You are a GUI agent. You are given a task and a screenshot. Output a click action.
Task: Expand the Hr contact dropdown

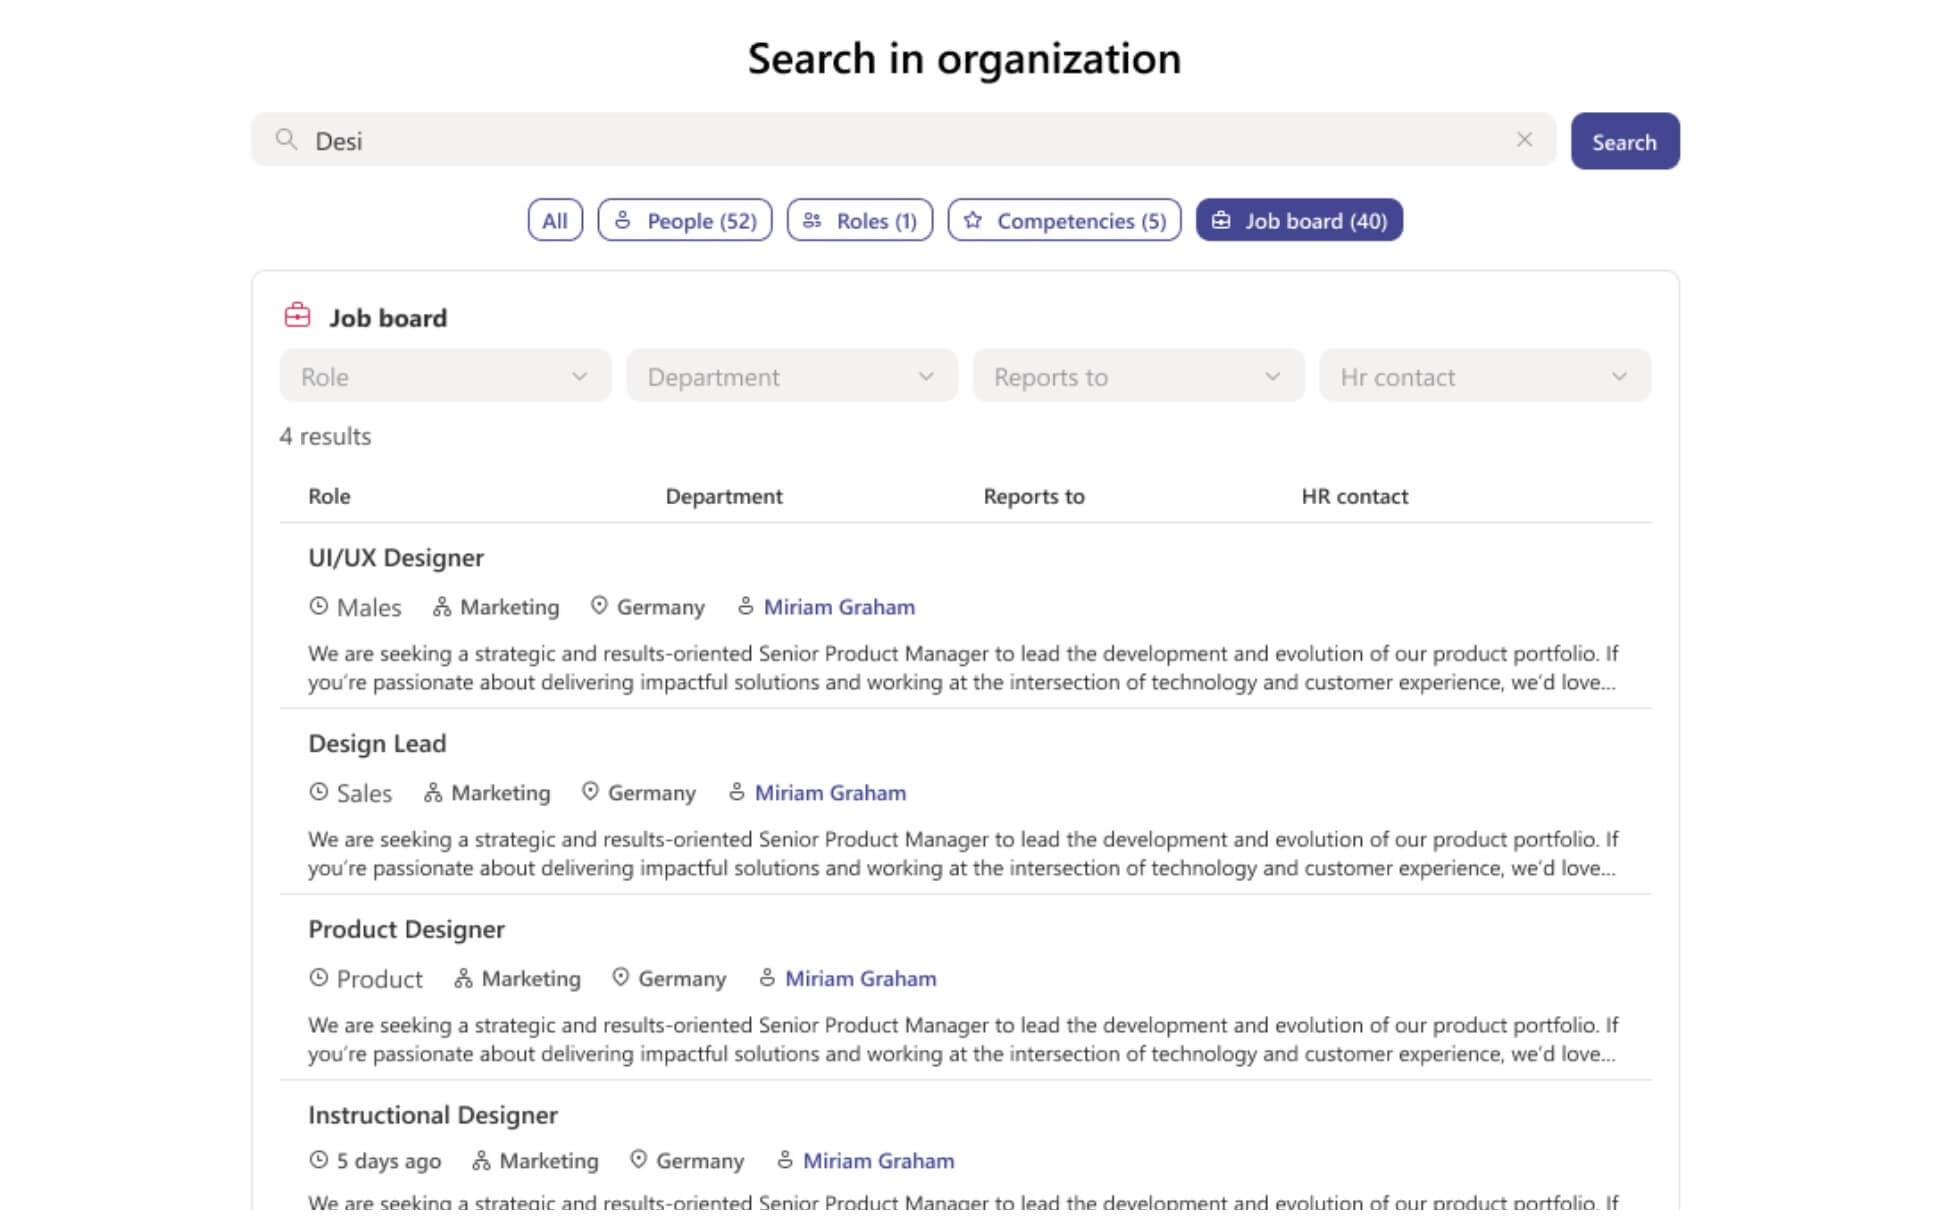(1484, 377)
